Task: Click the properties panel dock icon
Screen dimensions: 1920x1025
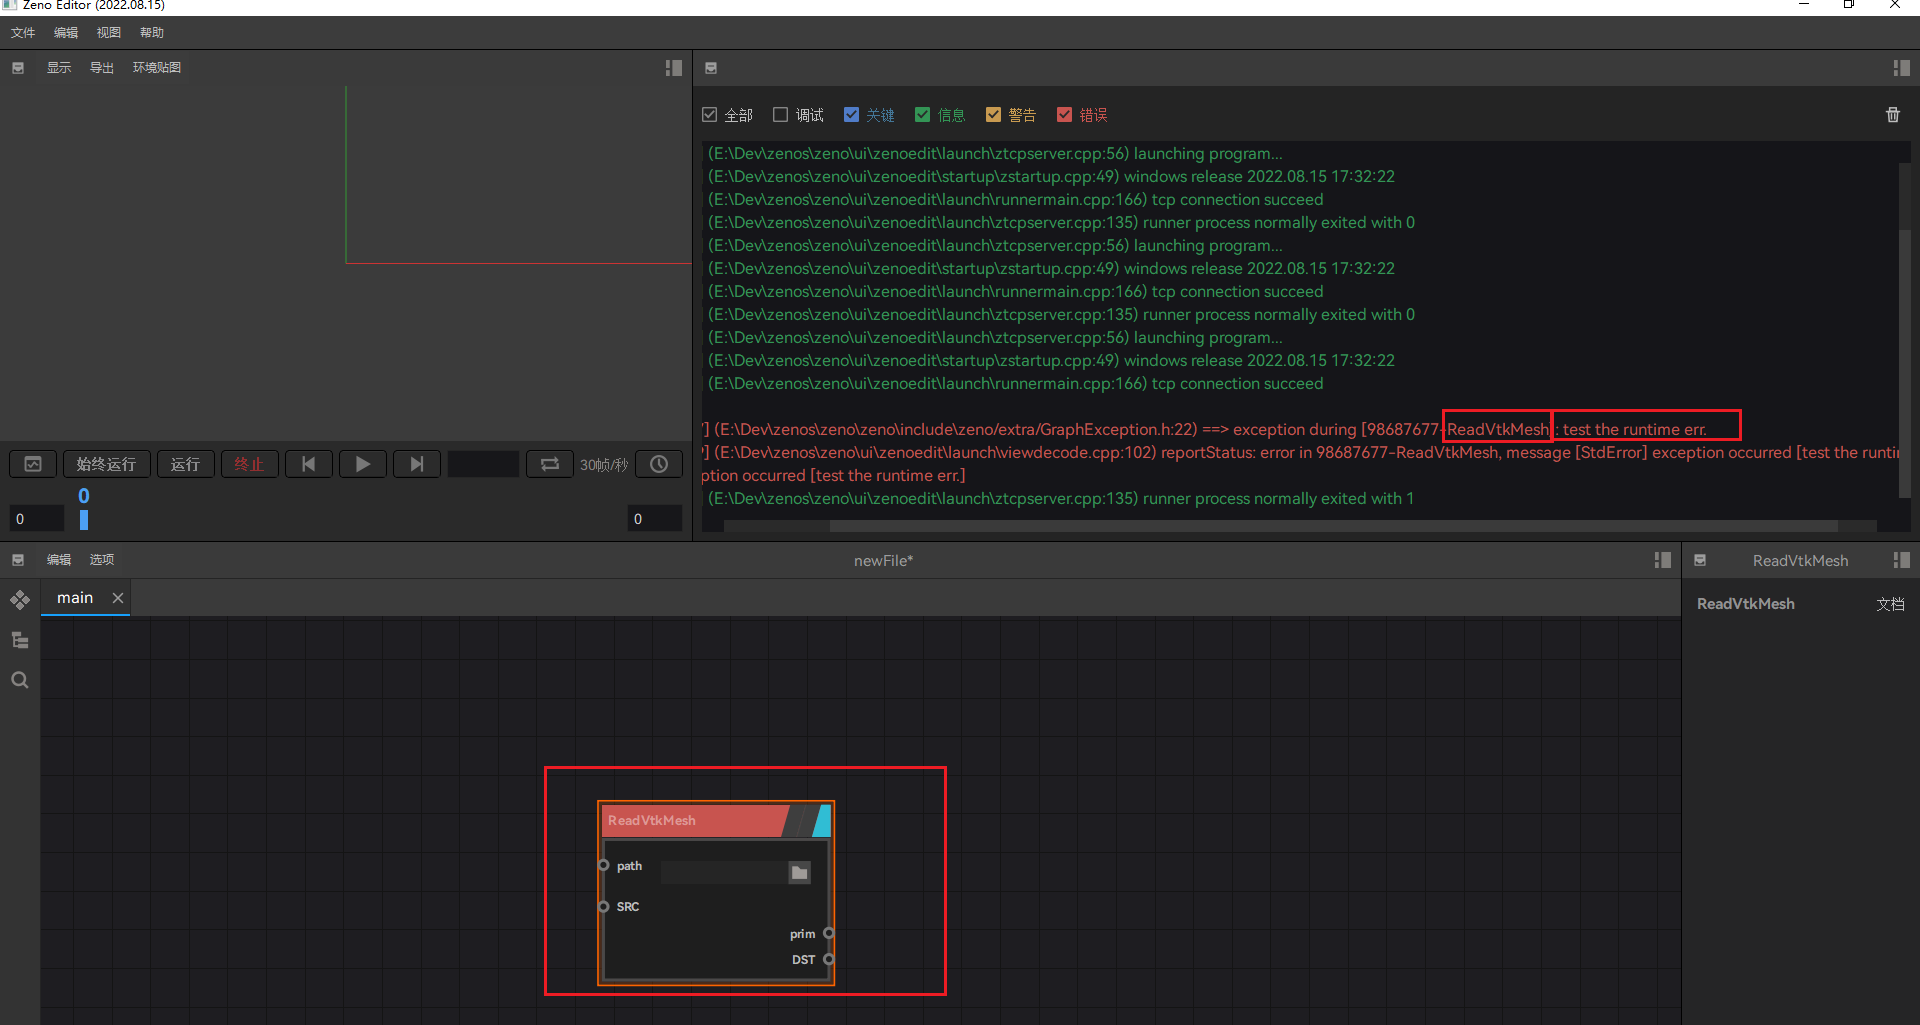Action: [x=1700, y=560]
